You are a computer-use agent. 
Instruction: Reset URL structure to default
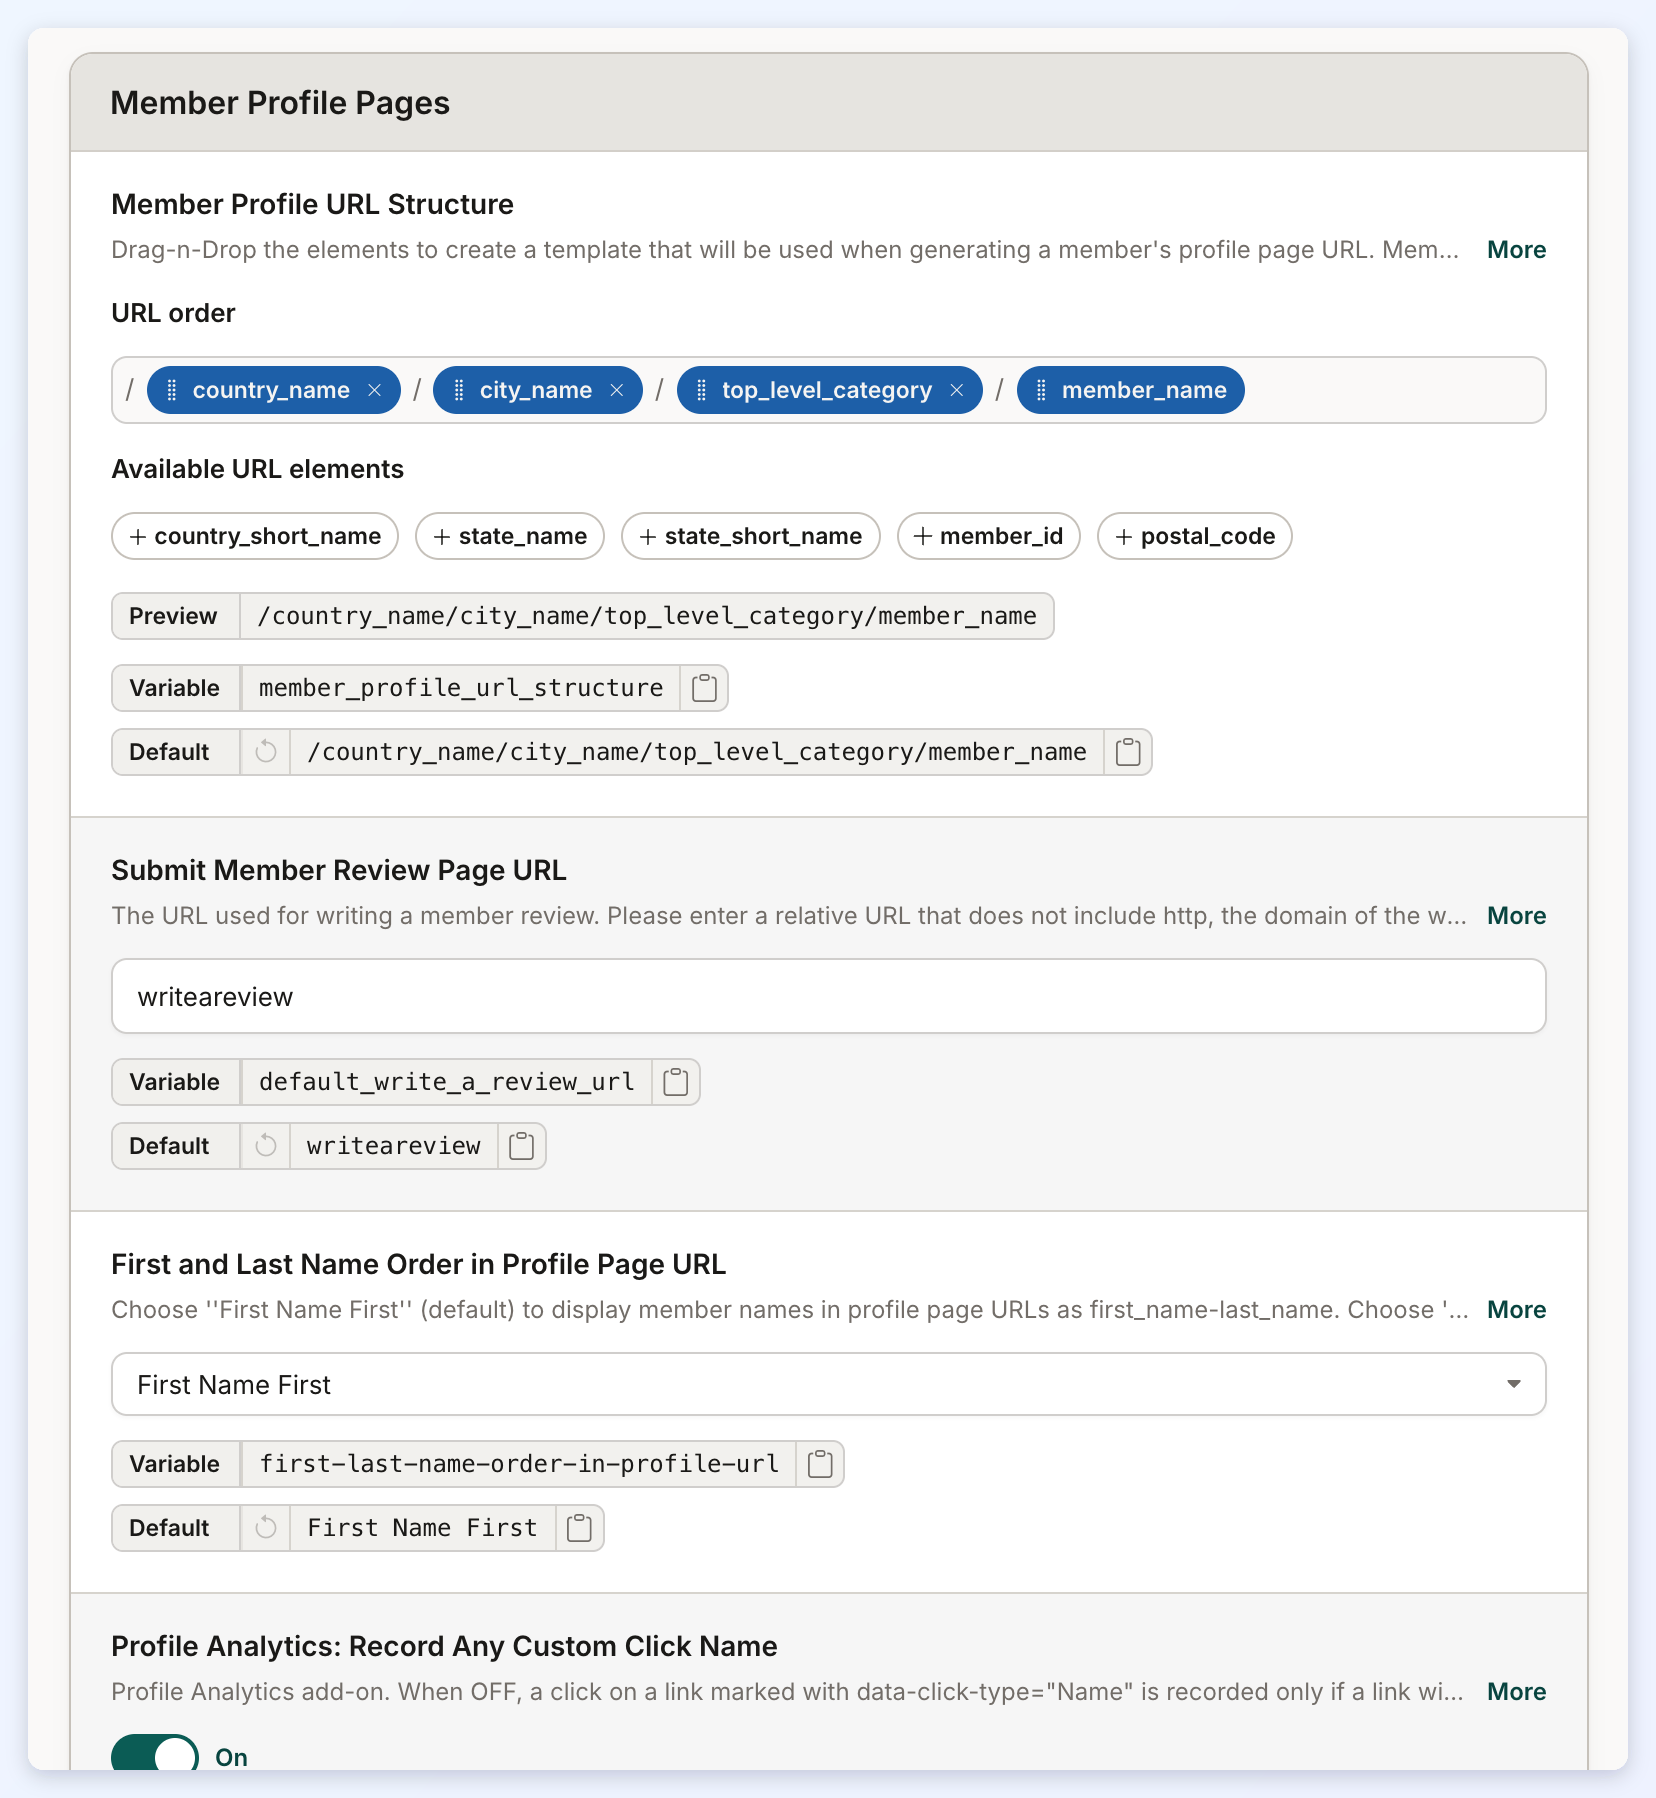coord(265,752)
